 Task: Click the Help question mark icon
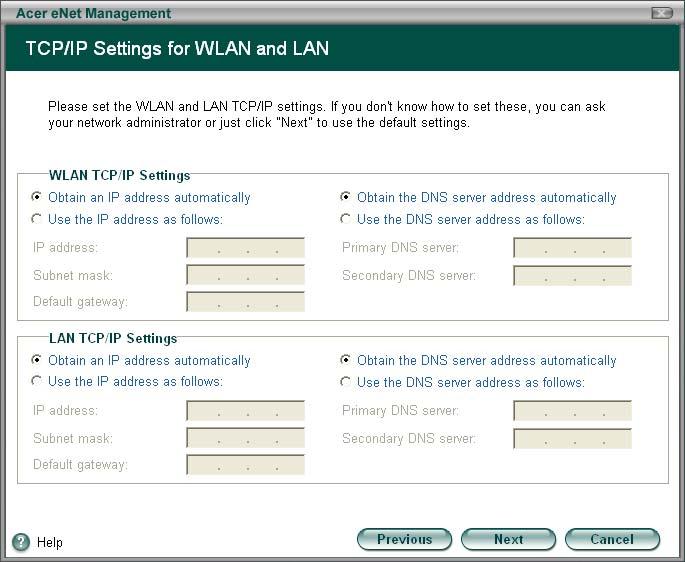tap(21, 542)
